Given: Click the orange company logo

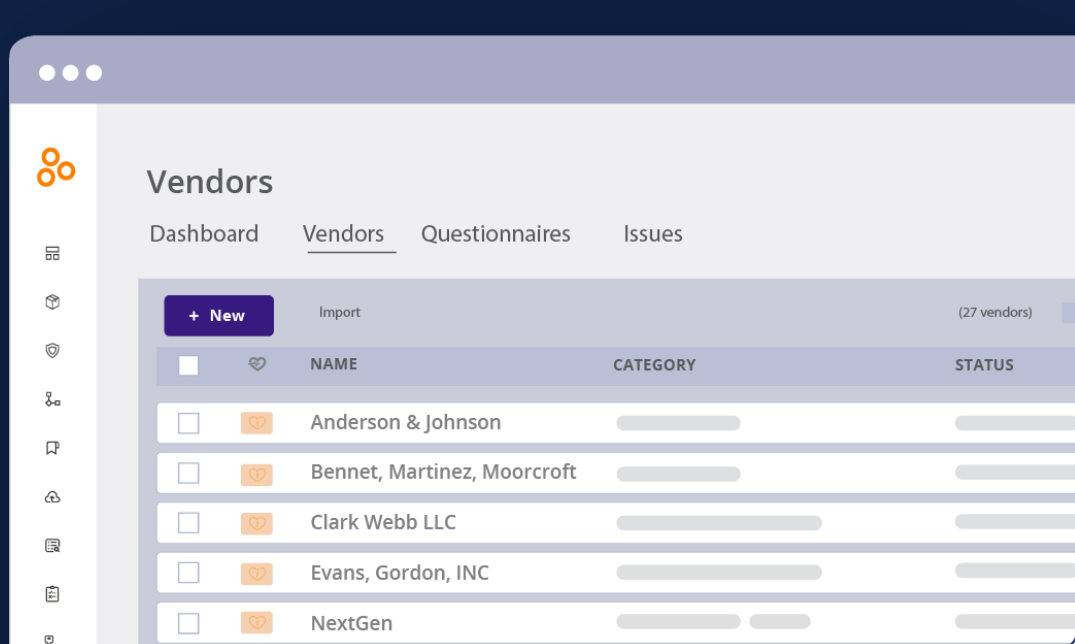Looking at the screenshot, I should [x=54, y=167].
